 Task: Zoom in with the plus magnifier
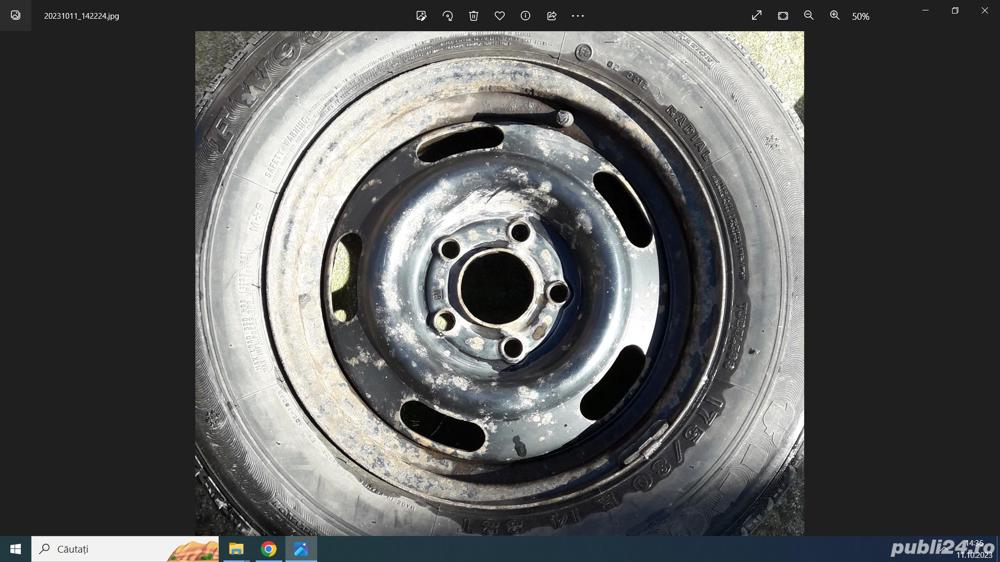[x=834, y=16]
